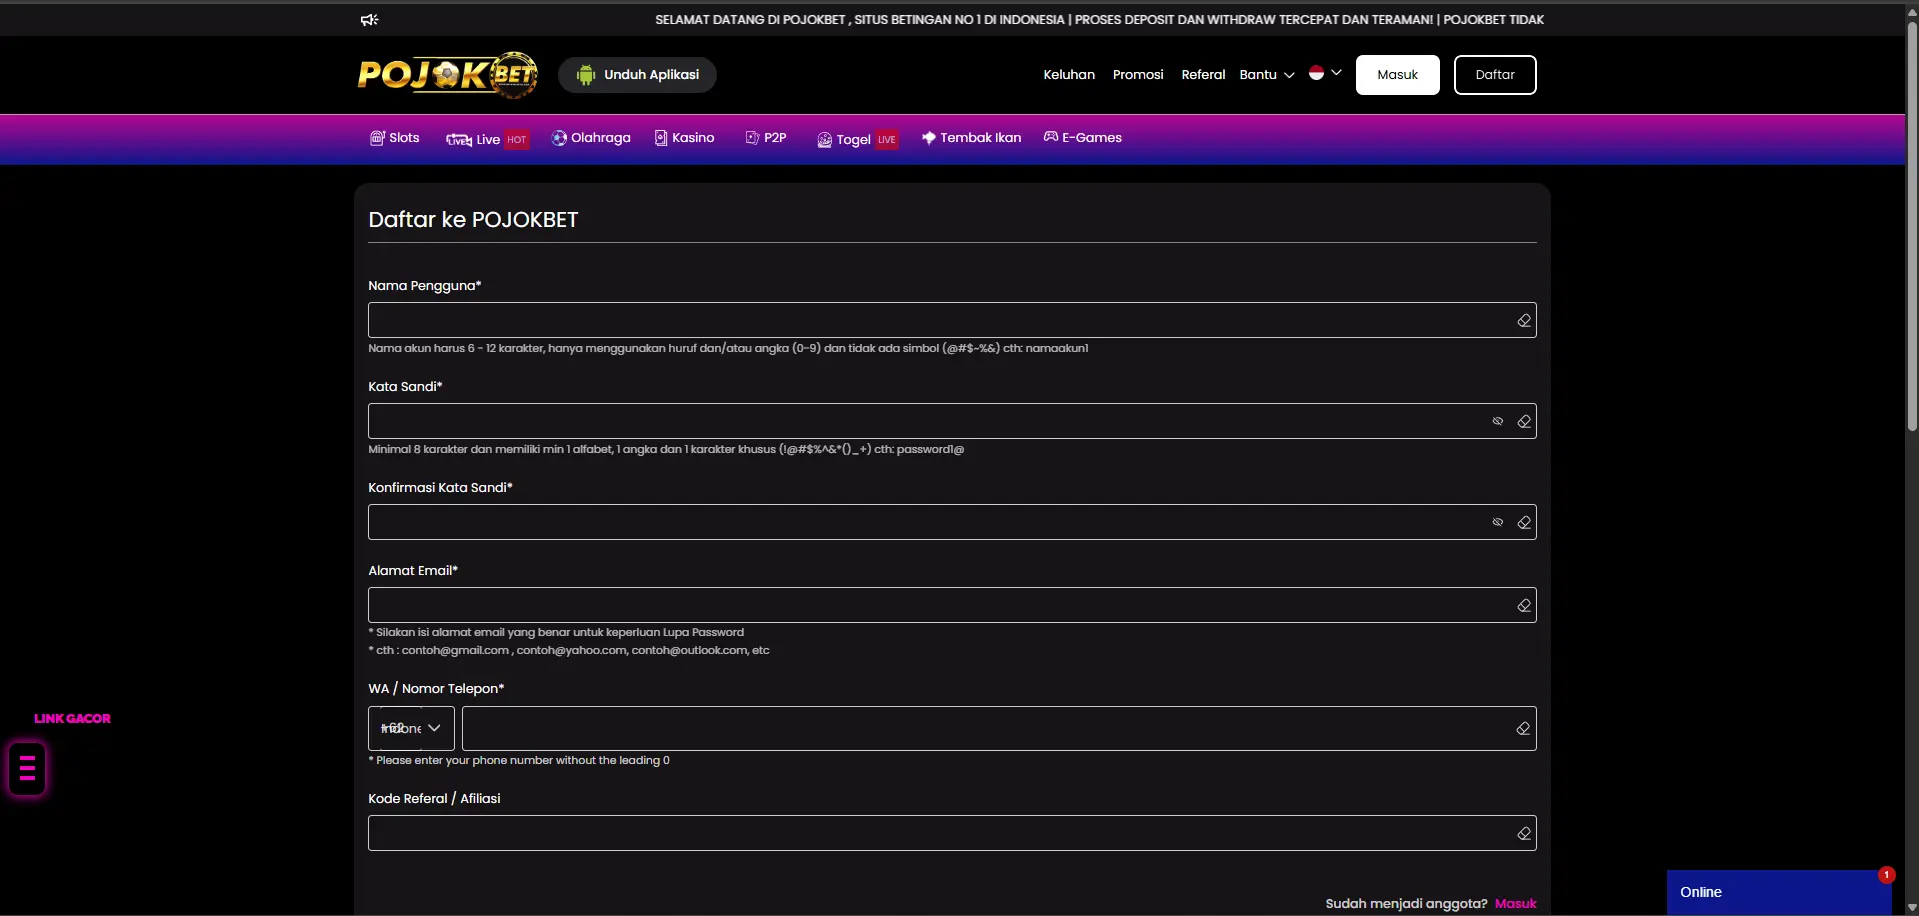Open the Referal page

[1202, 74]
